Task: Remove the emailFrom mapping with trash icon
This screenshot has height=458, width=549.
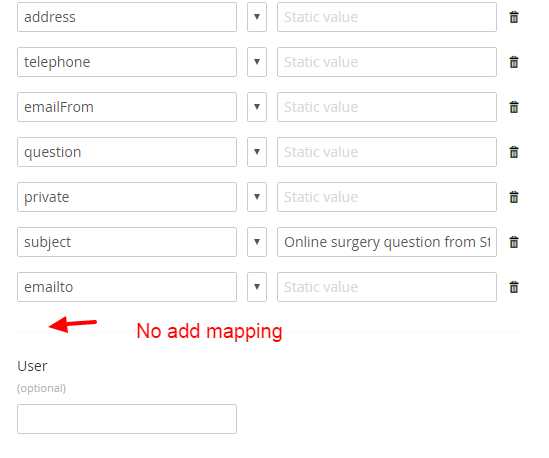Action: [514, 107]
